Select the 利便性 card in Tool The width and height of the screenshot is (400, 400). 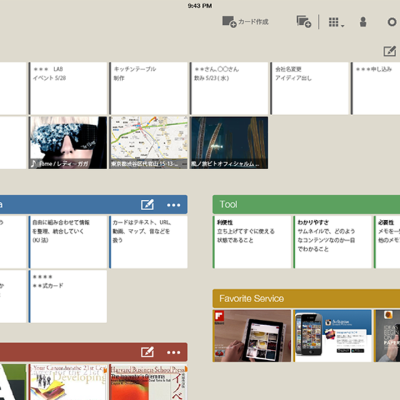coord(252,242)
